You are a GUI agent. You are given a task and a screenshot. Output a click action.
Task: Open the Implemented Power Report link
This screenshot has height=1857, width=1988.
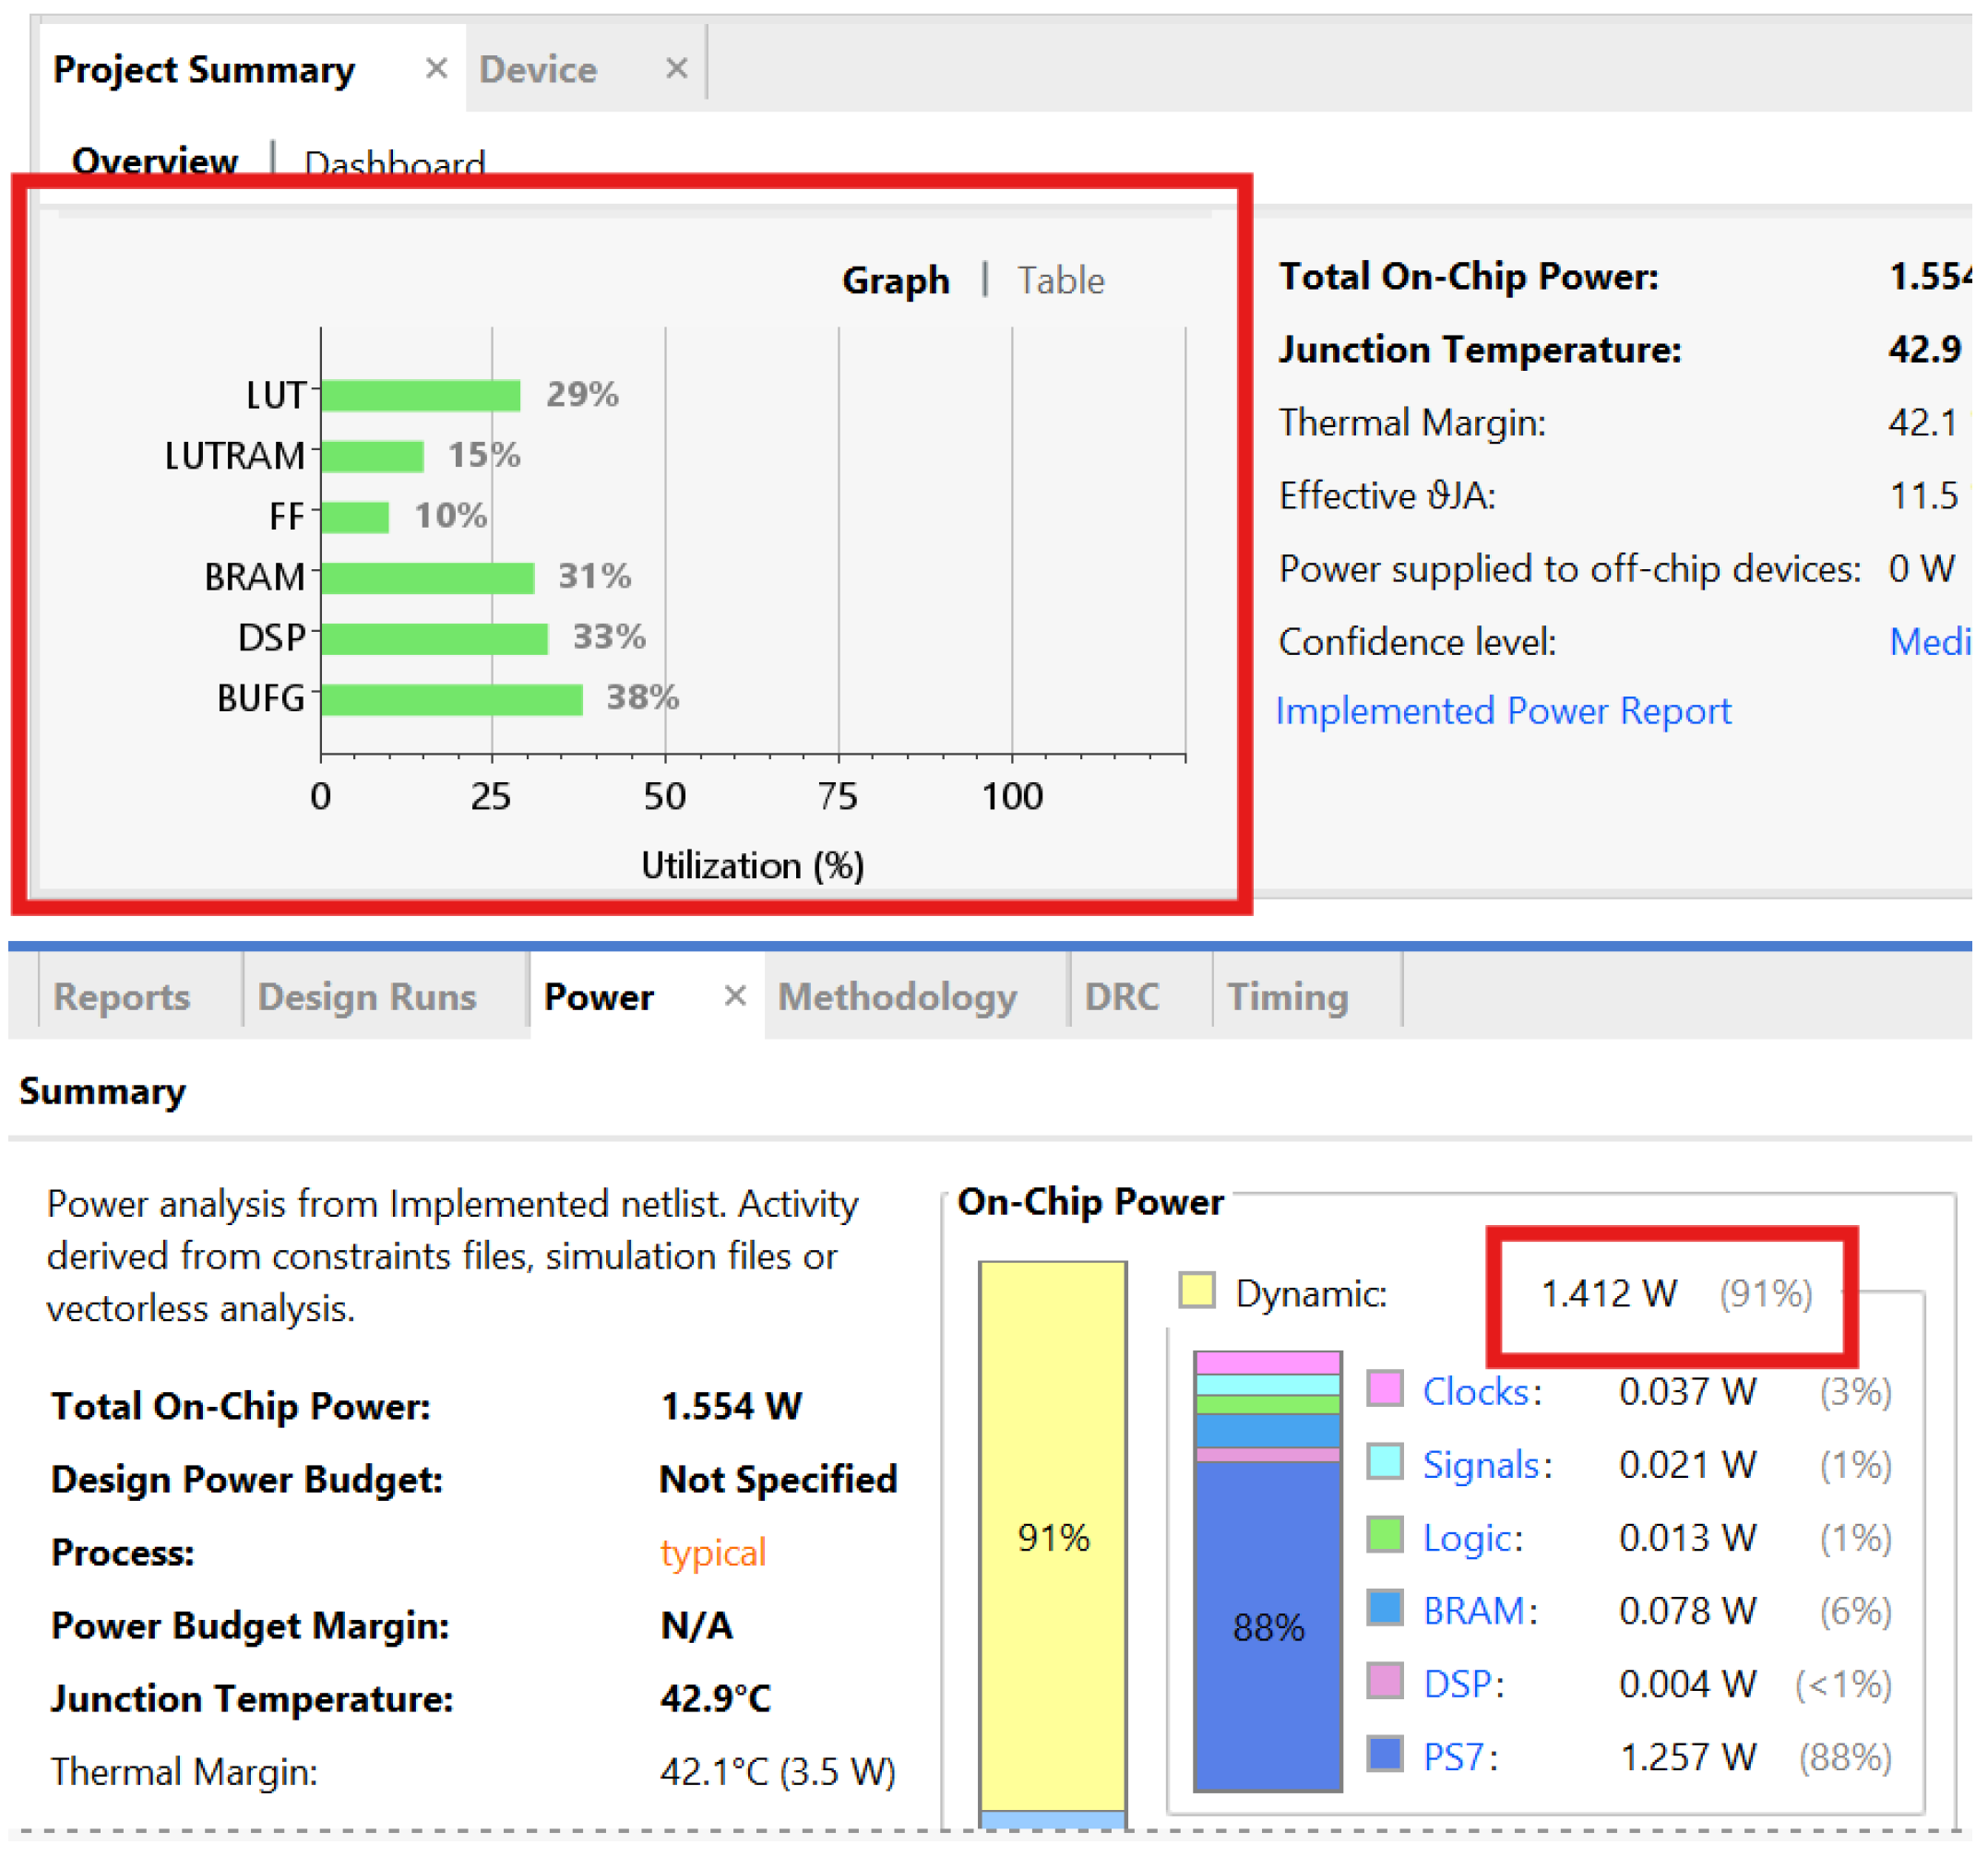click(1503, 711)
